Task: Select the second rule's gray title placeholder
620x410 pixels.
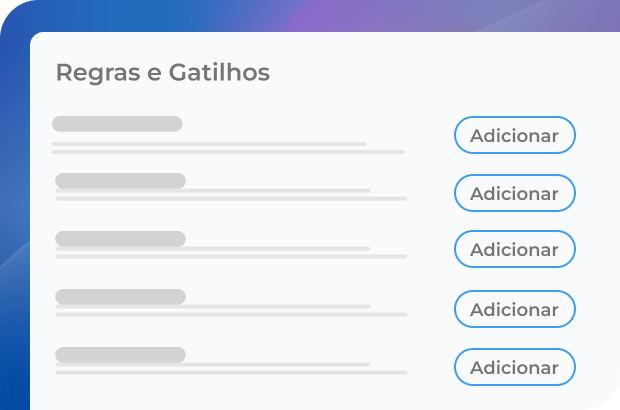Action: pos(120,181)
